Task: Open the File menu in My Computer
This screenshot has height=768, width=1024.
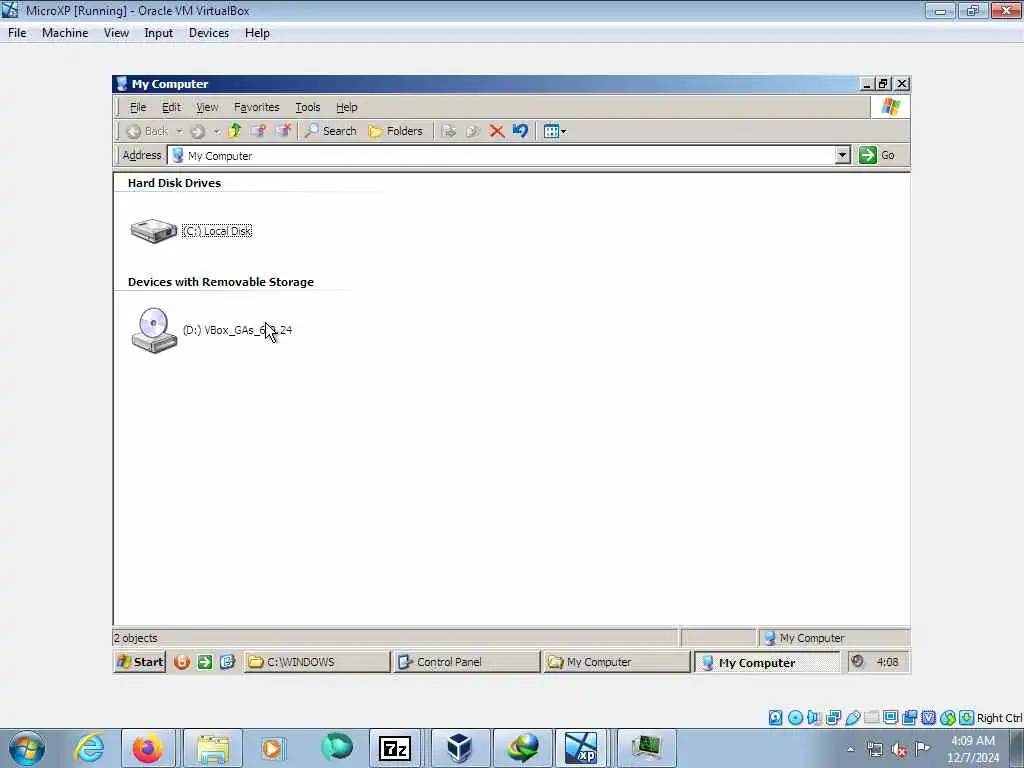Action: (x=138, y=107)
